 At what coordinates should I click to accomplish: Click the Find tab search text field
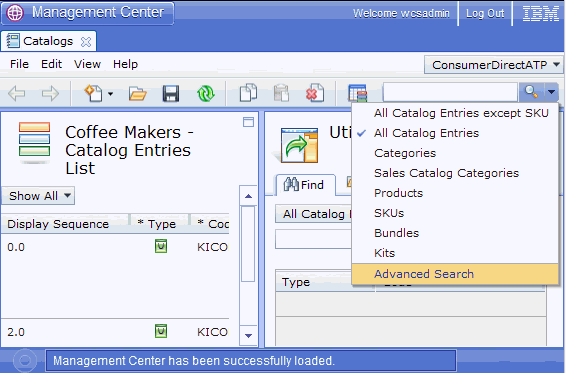coord(314,239)
